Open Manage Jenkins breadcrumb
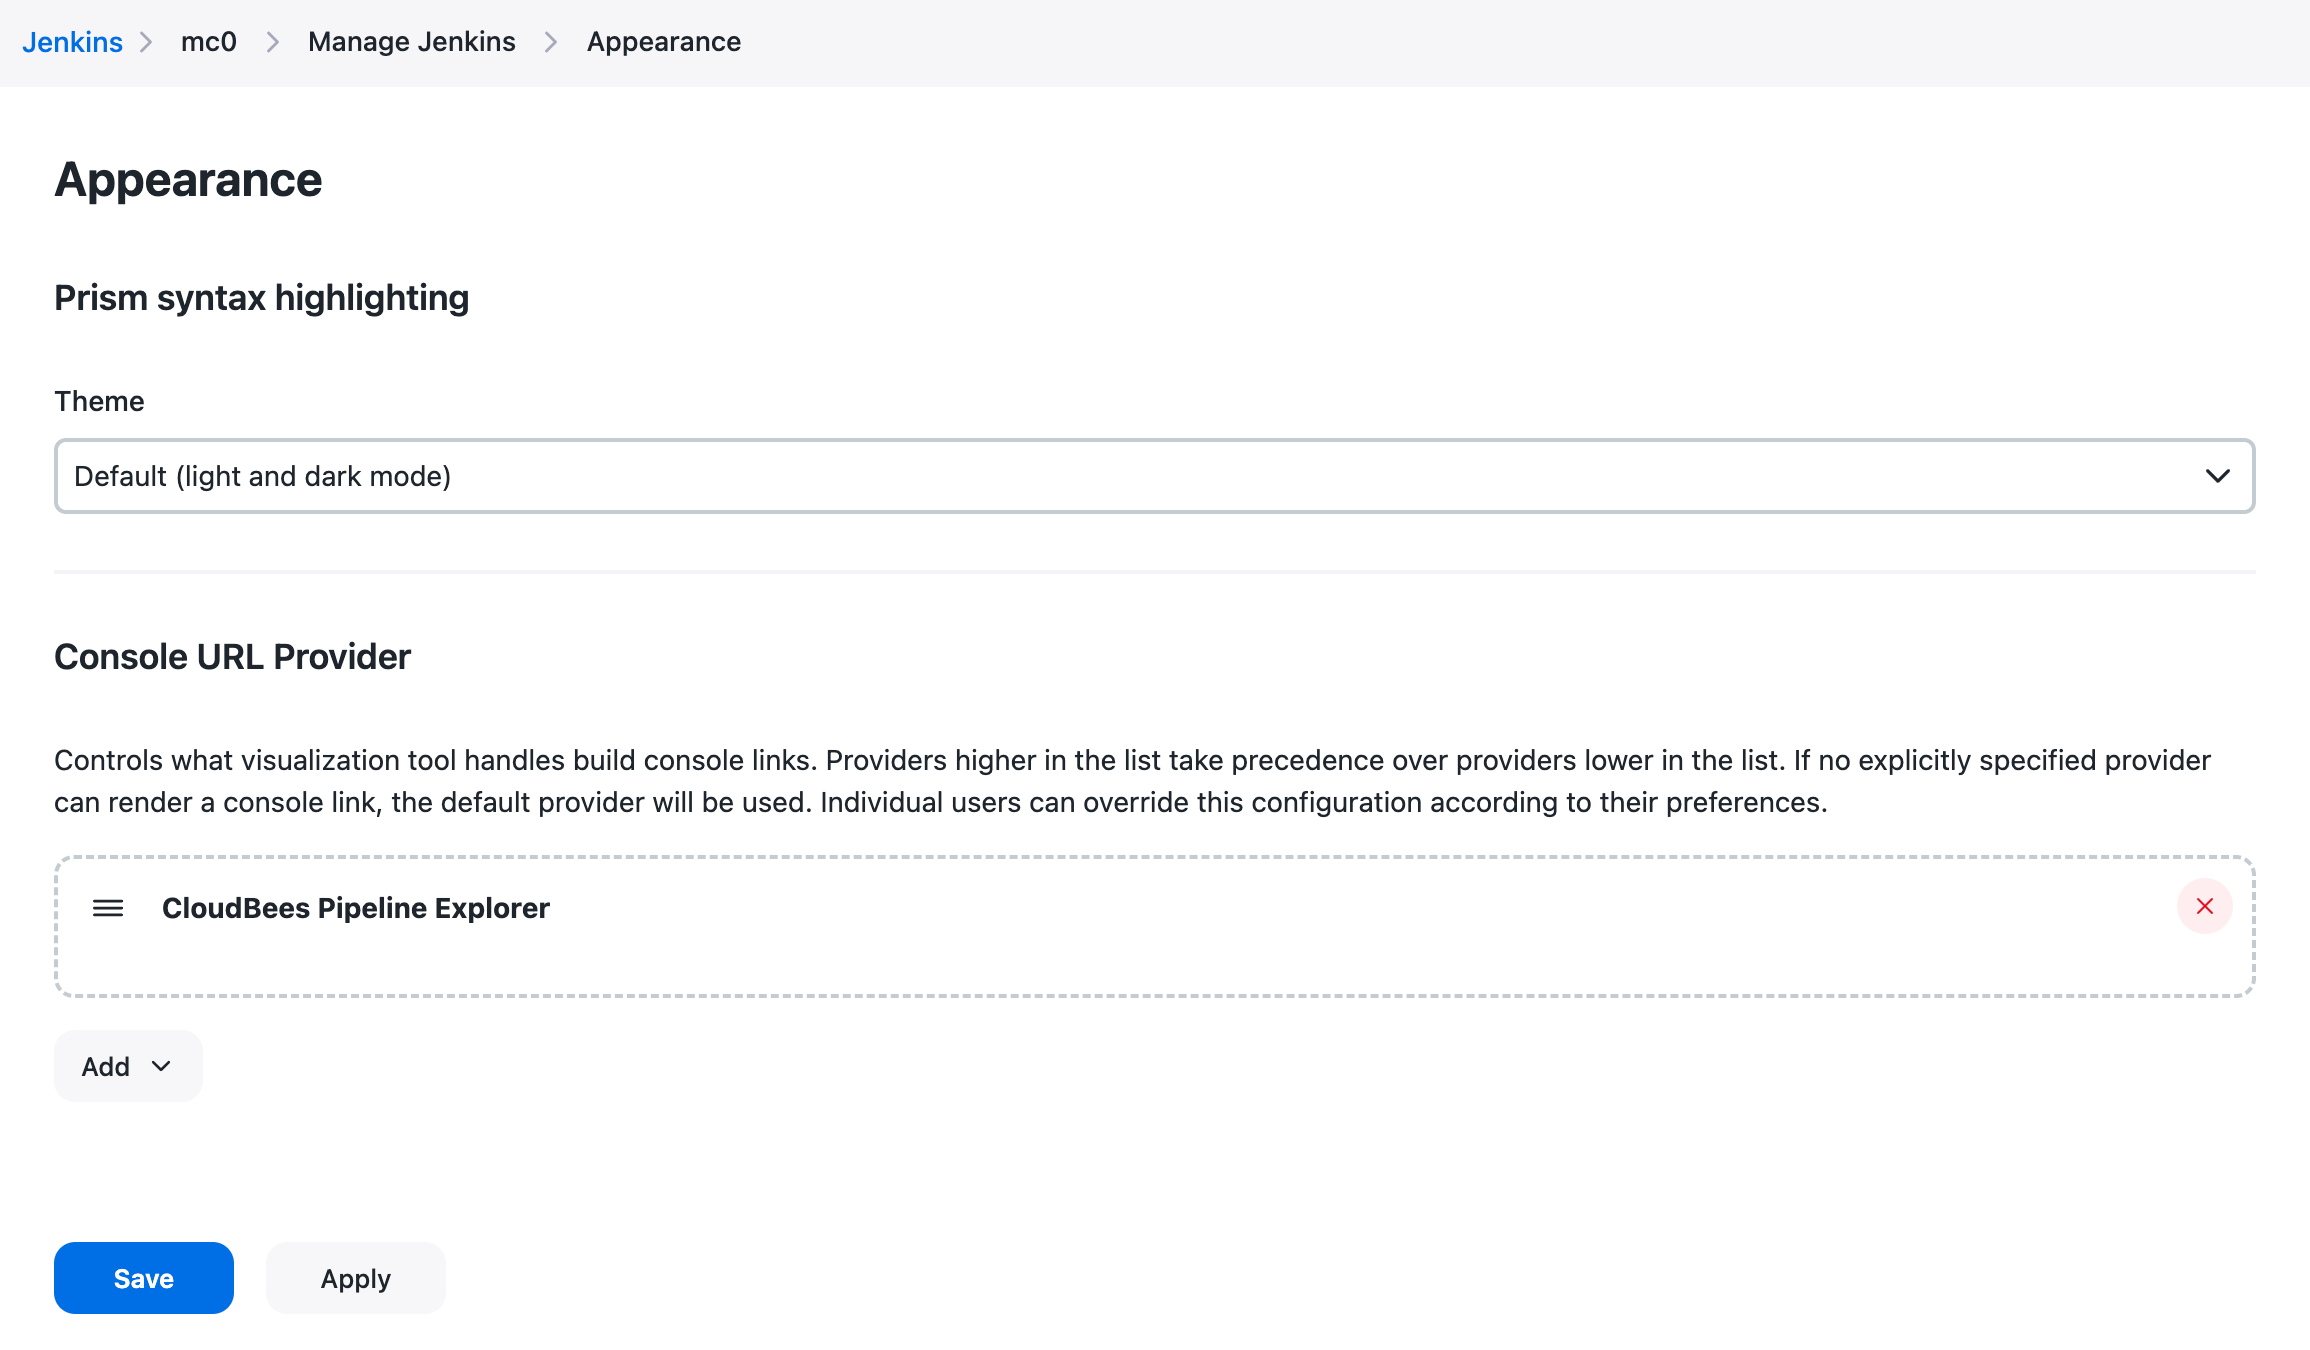 [x=411, y=42]
